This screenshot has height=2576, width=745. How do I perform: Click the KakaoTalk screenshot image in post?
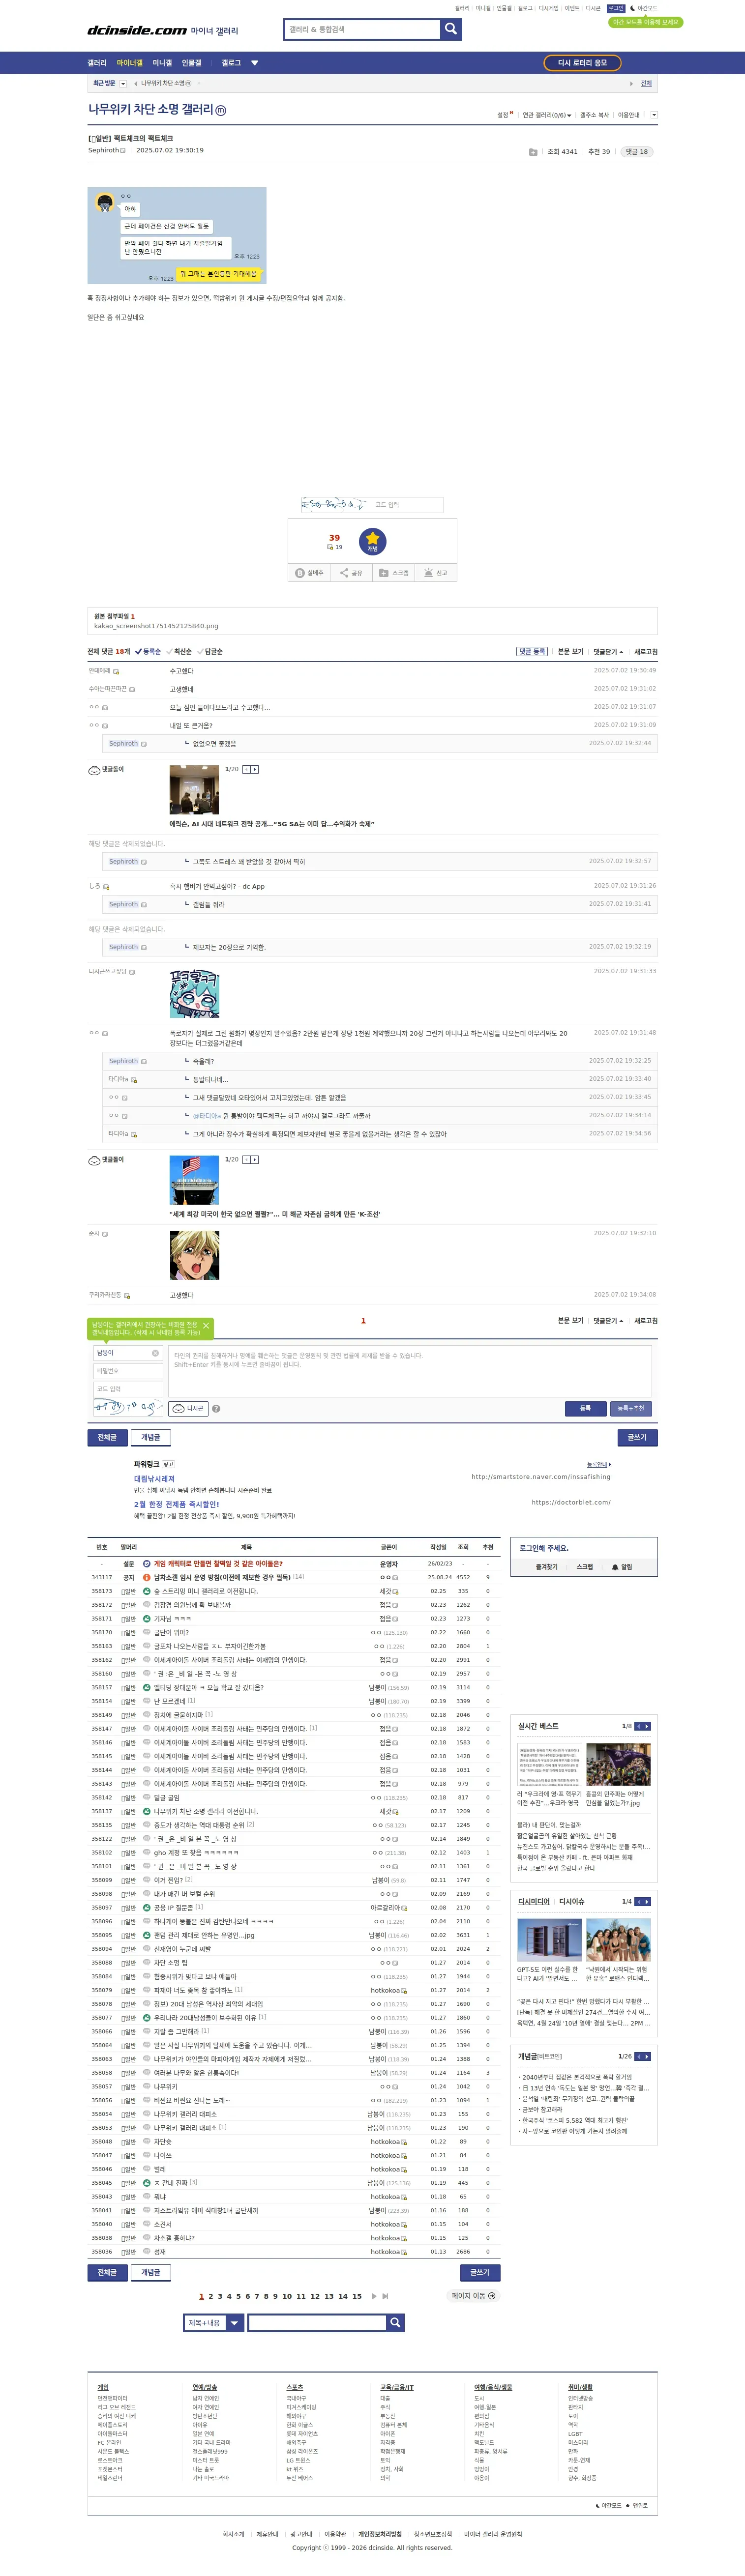tap(177, 235)
